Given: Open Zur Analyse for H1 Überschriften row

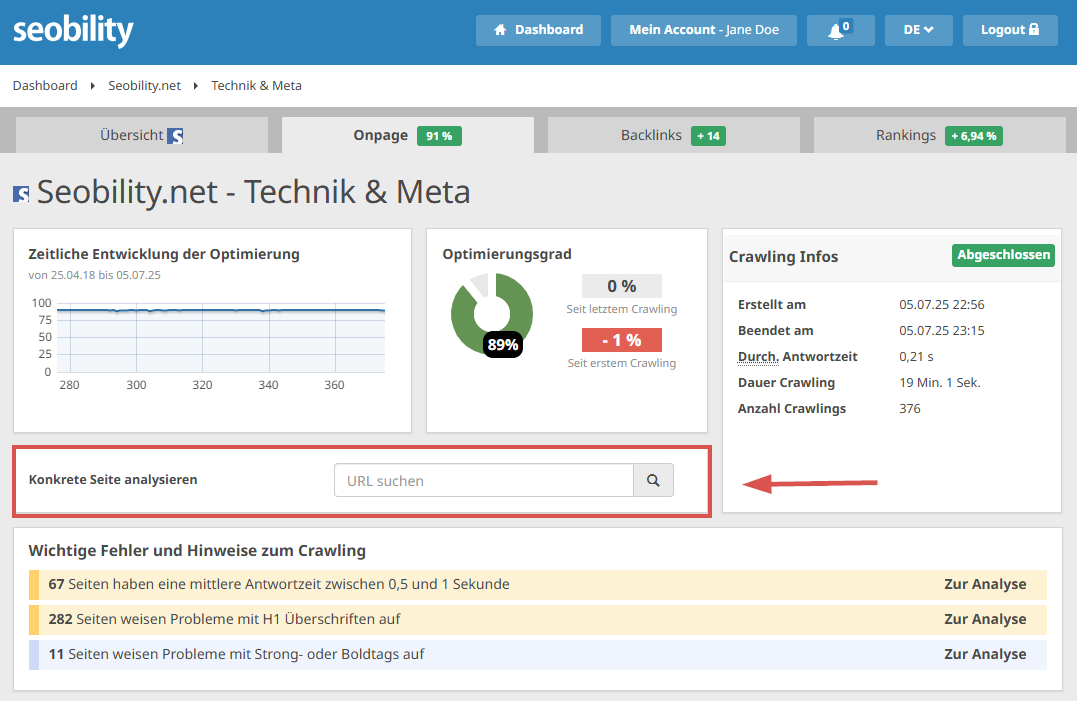Looking at the screenshot, I should (985, 619).
